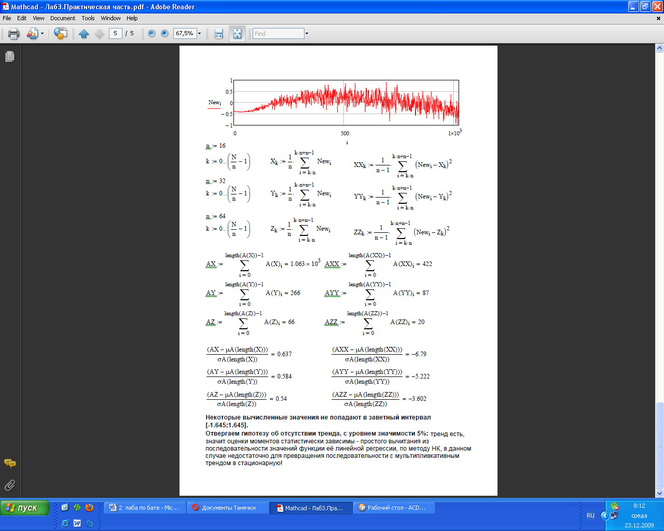Open the Edit menu

pyautogui.click(x=22, y=18)
